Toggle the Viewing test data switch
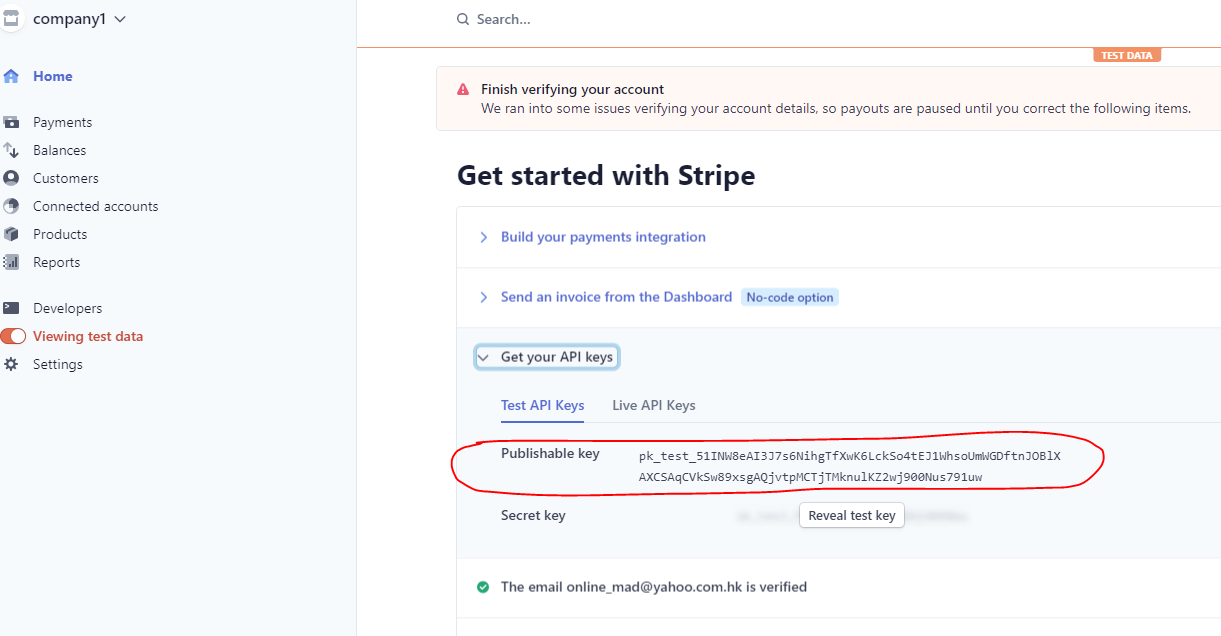This screenshot has width=1221, height=636. 13,336
